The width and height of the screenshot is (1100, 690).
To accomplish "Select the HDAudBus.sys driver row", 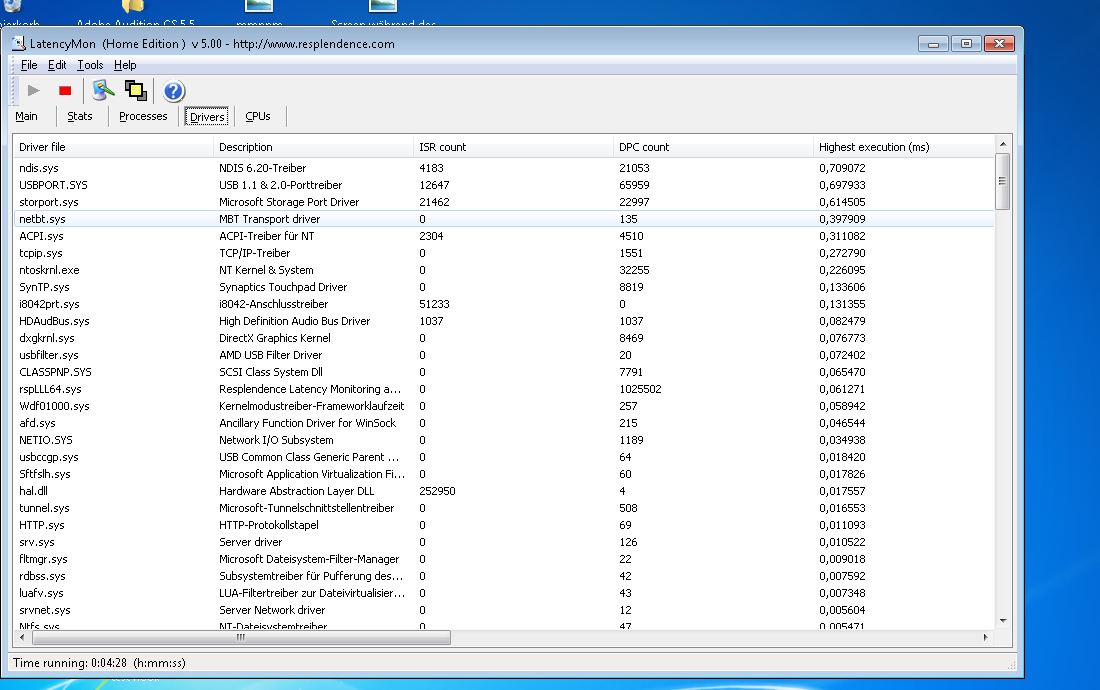I will (x=504, y=321).
